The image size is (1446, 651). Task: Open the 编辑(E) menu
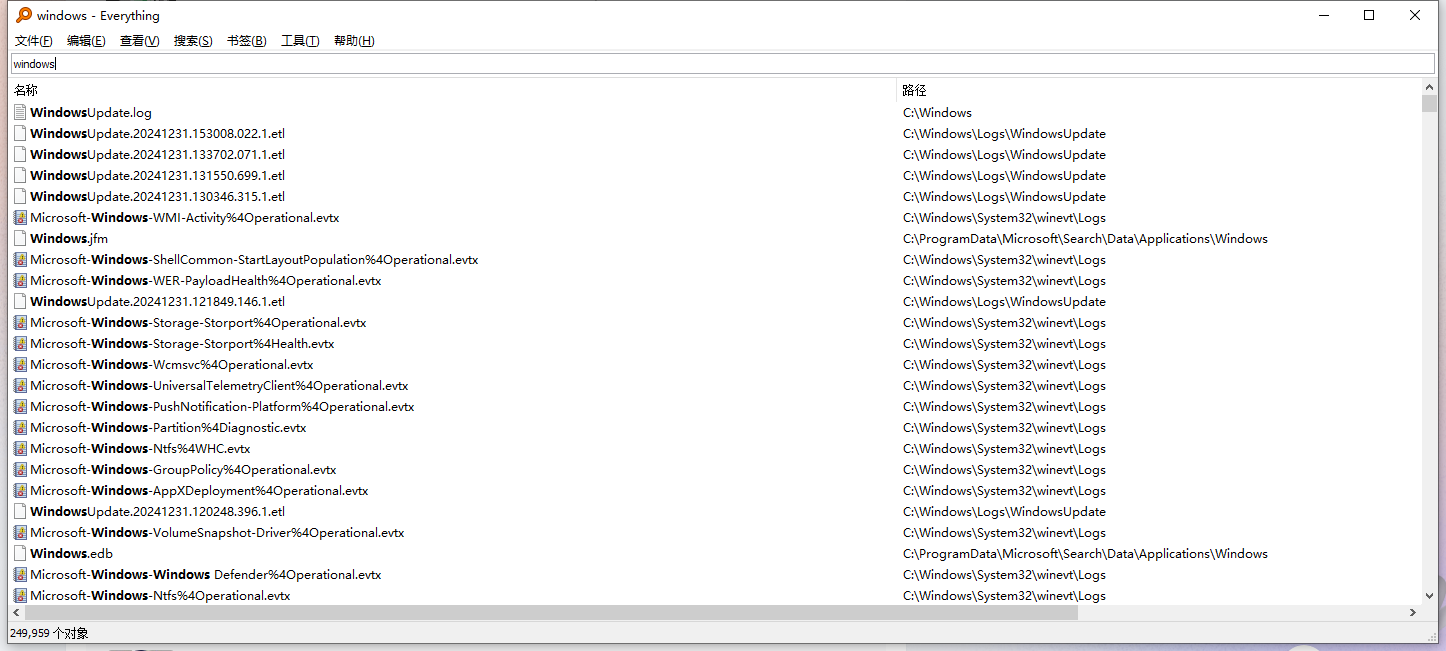tap(86, 41)
